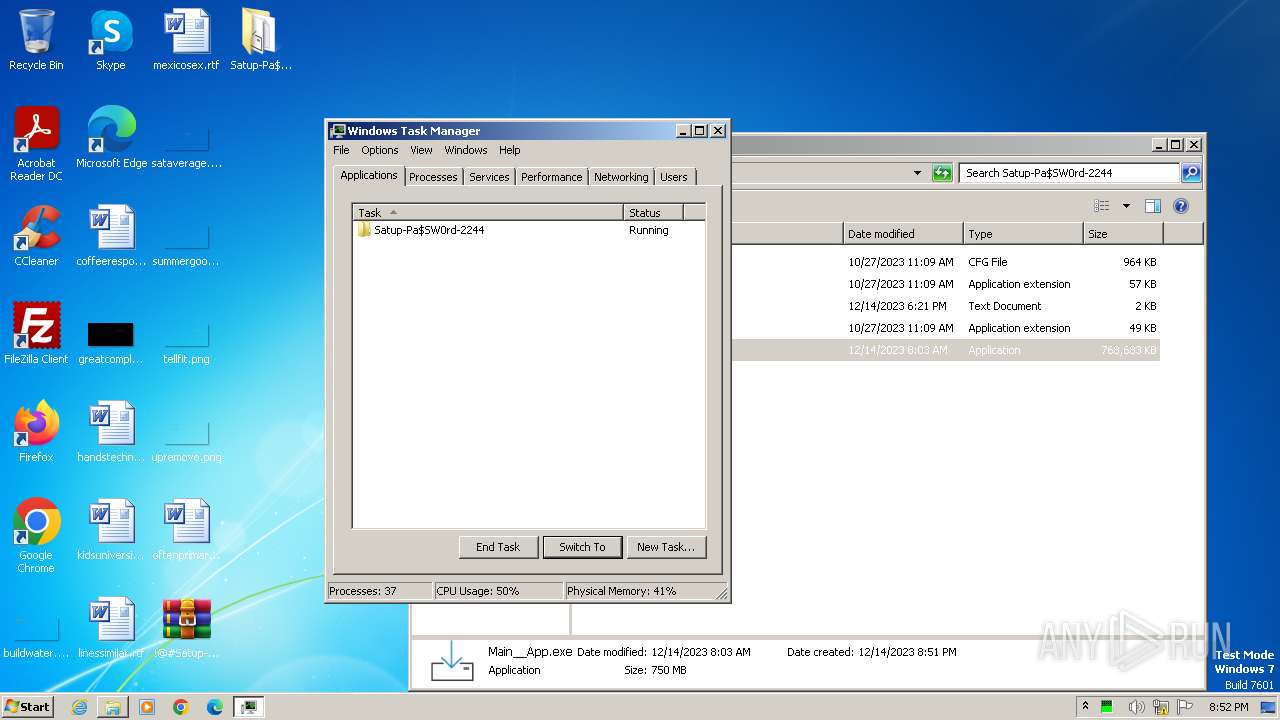This screenshot has width=1280, height=720.
Task: Expand the Explorer address bar dropdown arrow
Action: pos(917,173)
